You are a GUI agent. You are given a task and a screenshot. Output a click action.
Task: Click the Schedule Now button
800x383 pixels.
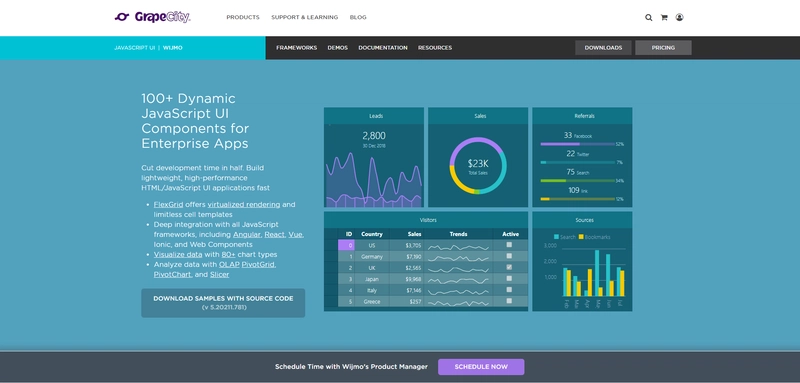pos(481,367)
